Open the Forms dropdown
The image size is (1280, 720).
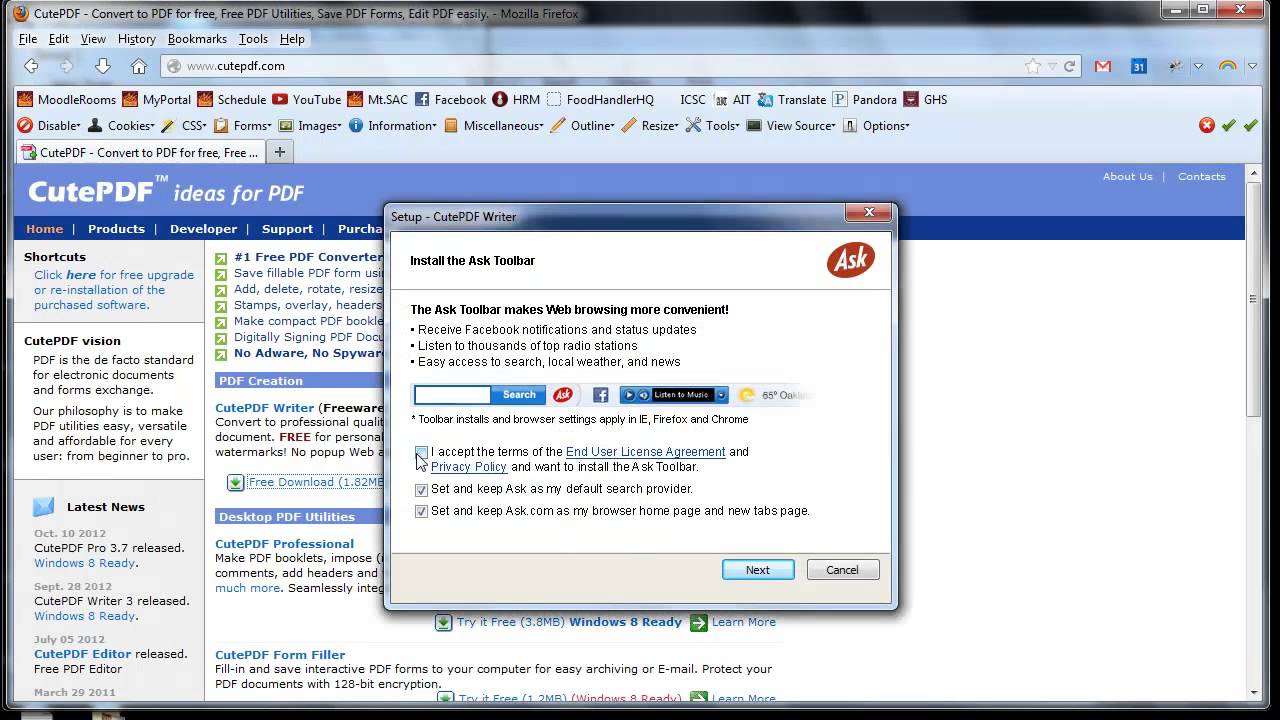243,125
